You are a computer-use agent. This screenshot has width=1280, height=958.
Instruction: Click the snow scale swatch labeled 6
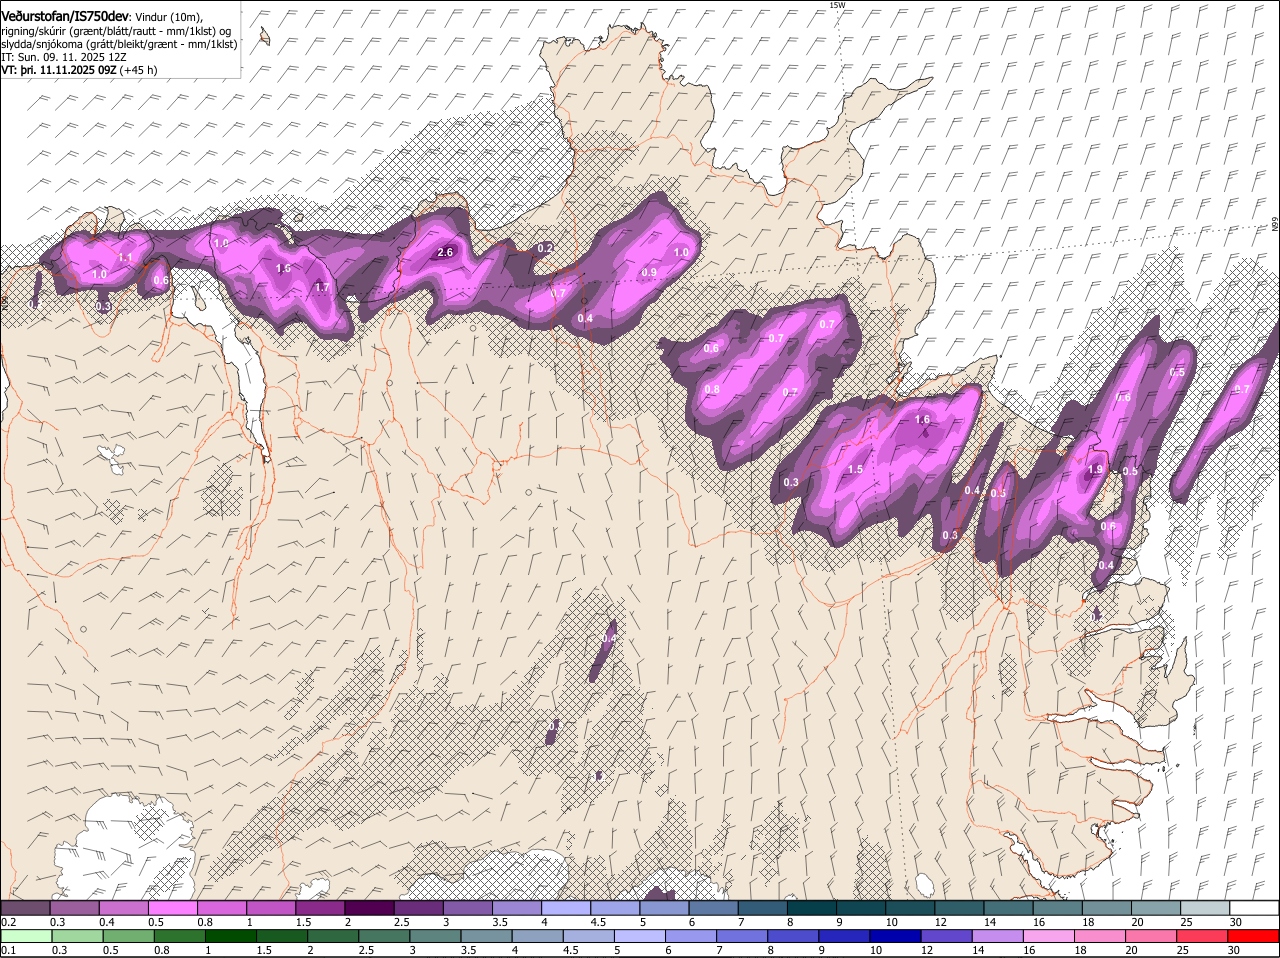pyautogui.click(x=713, y=907)
